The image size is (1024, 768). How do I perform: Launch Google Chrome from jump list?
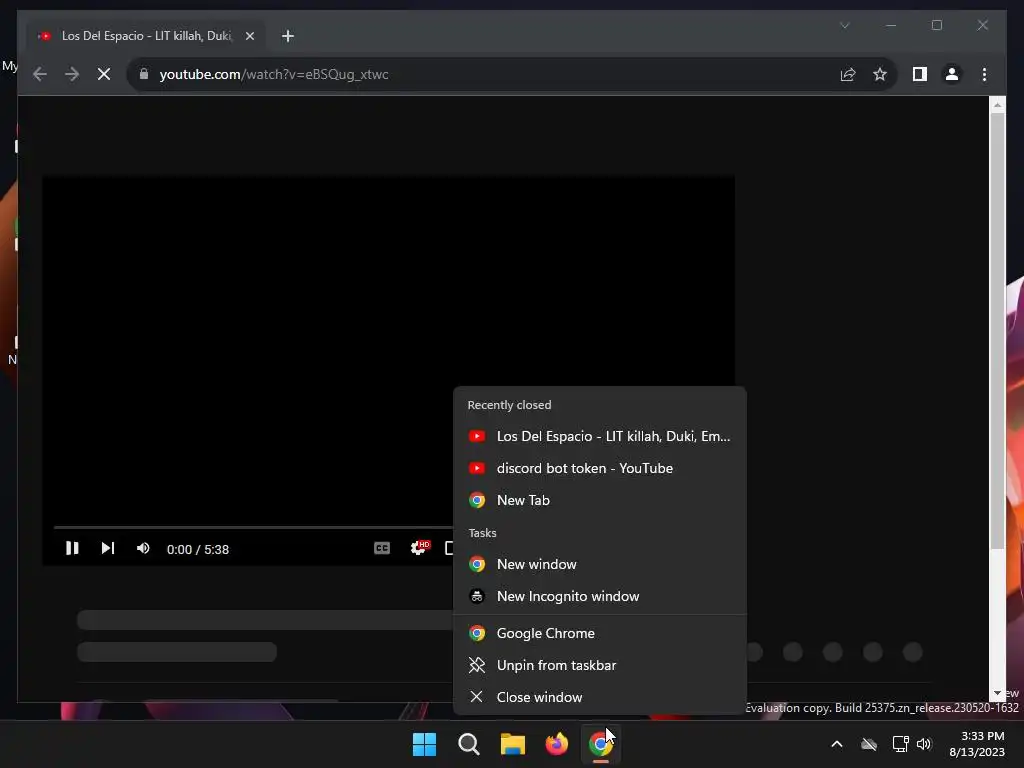600,633
